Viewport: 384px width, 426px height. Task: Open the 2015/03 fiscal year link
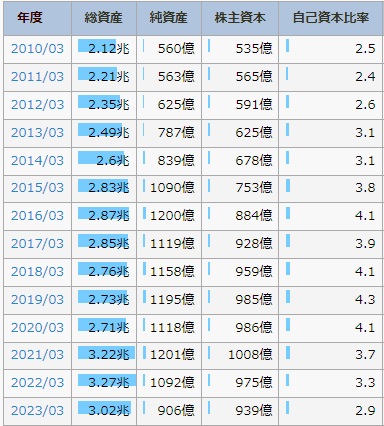tap(37, 187)
